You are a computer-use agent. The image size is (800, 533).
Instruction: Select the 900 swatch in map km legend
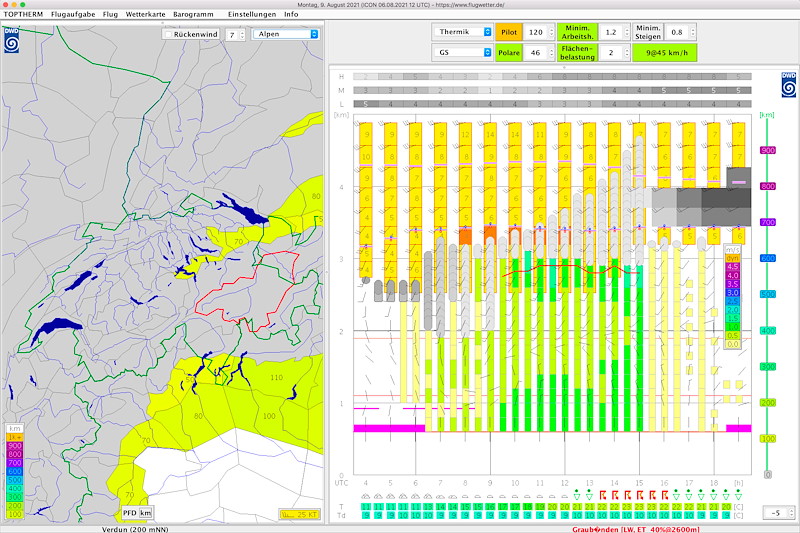coord(15,446)
